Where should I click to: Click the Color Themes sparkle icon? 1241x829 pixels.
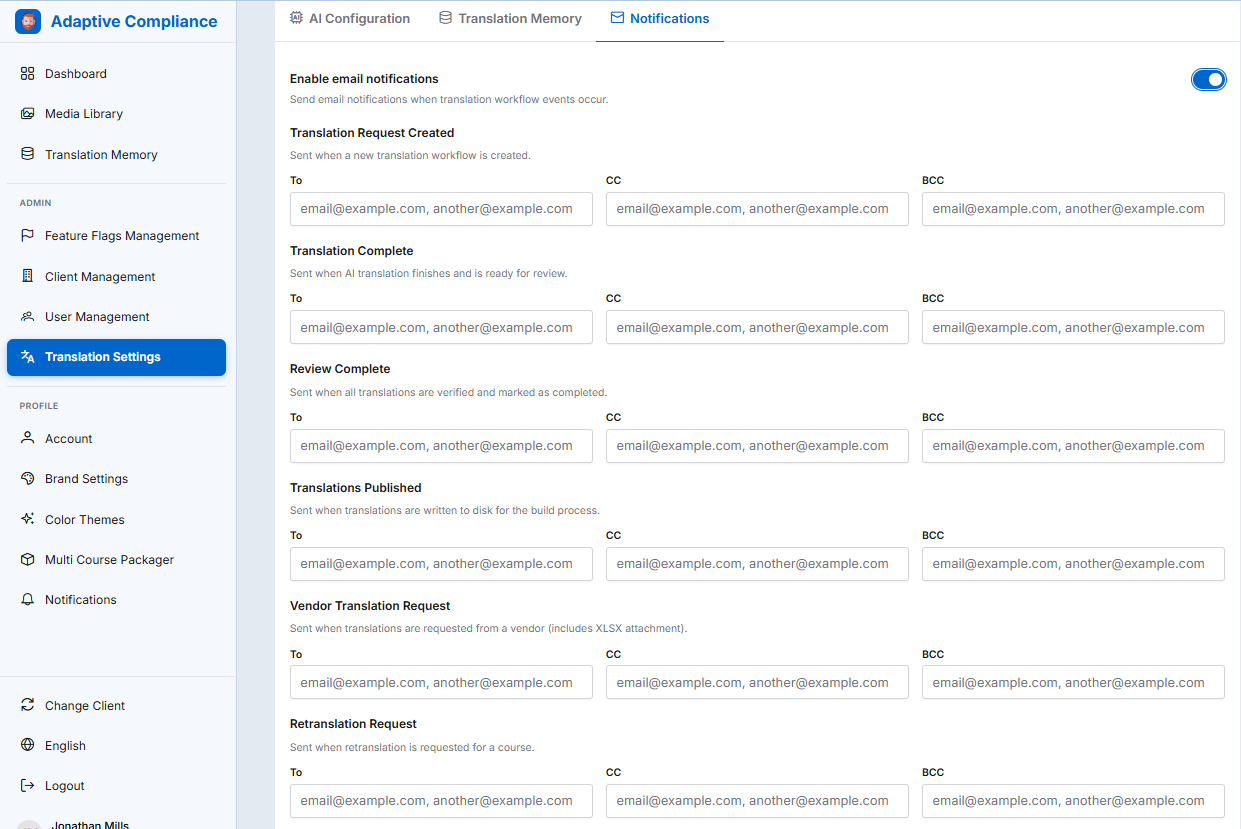[28, 519]
